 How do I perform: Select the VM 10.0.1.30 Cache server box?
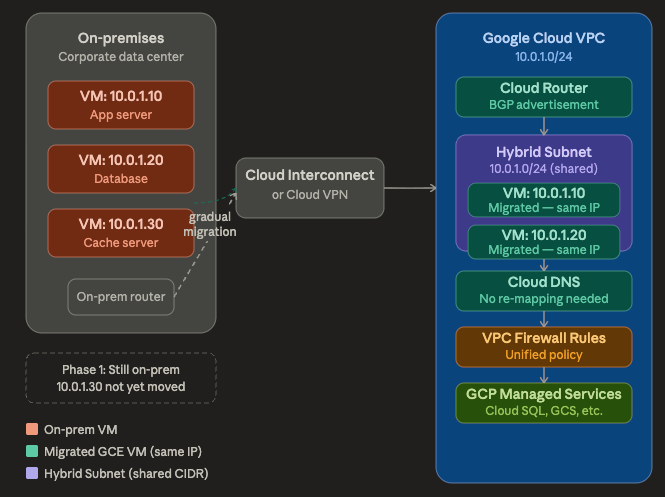pyautogui.click(x=121, y=233)
